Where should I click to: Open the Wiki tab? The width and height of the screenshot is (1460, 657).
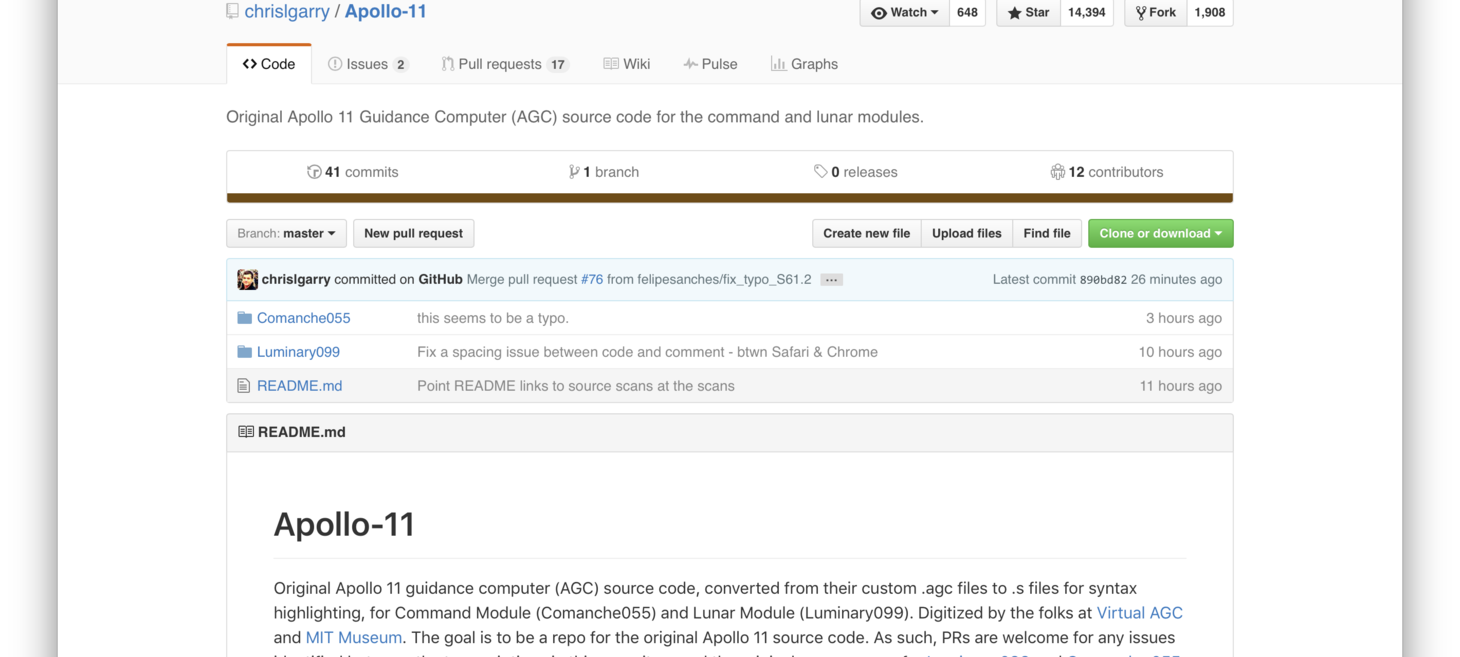tap(627, 64)
